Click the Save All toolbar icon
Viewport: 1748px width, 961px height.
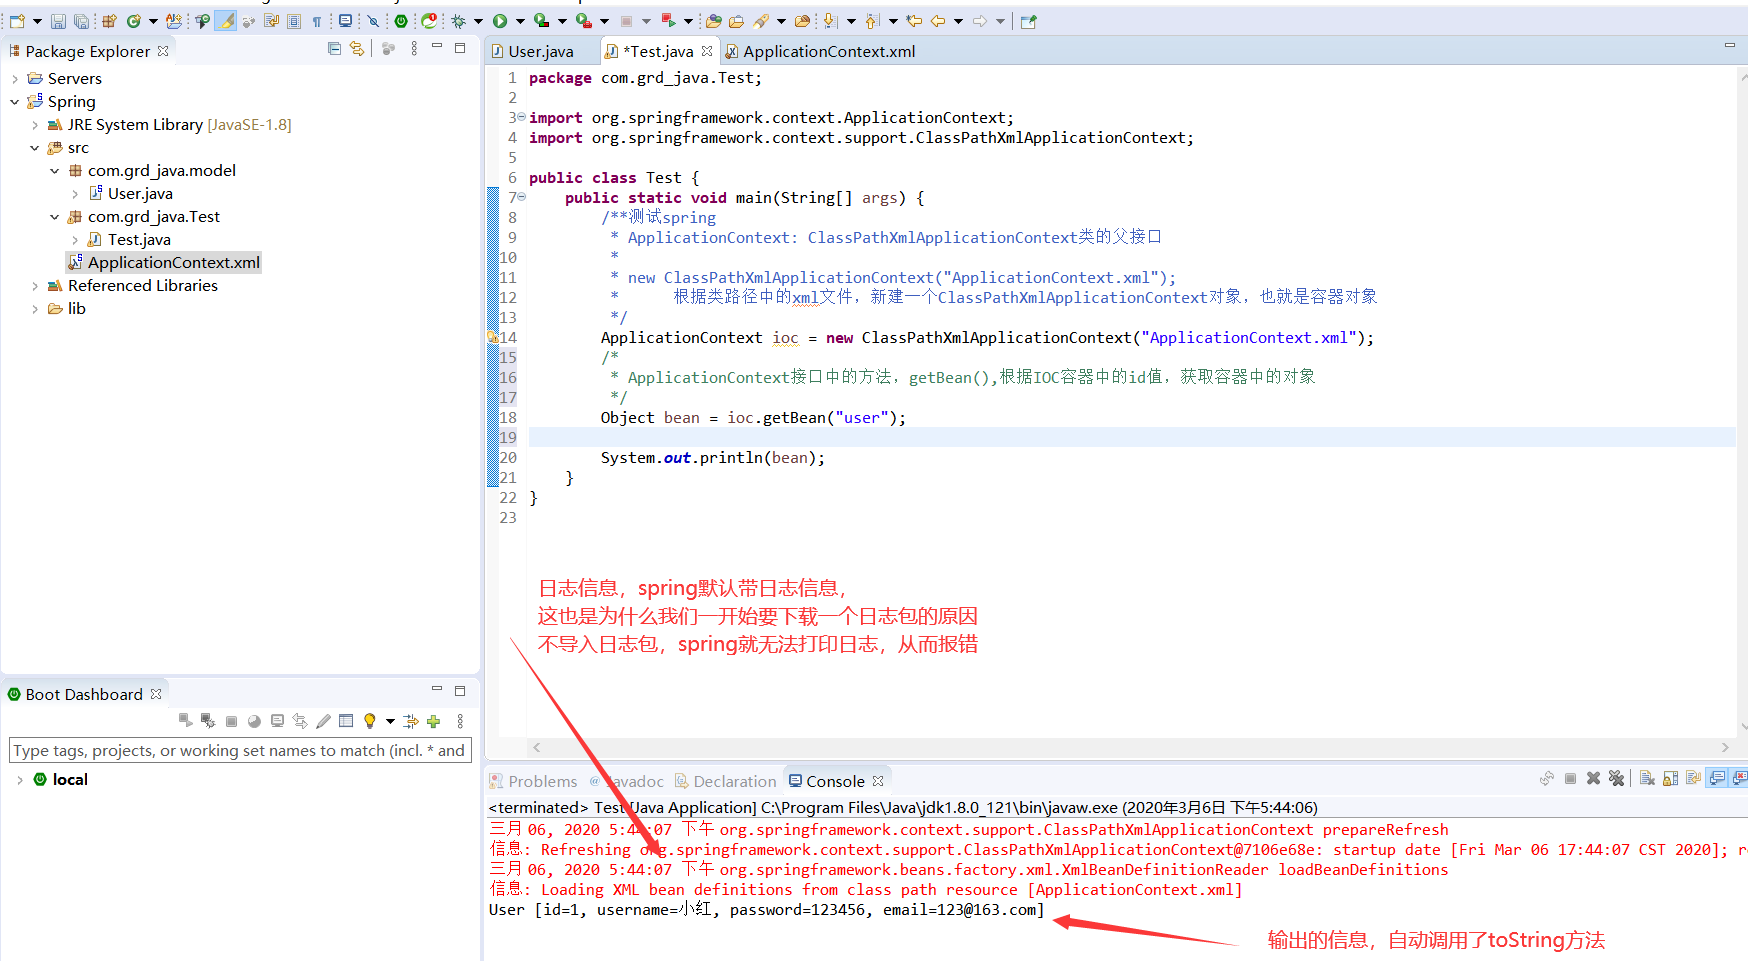[81, 21]
